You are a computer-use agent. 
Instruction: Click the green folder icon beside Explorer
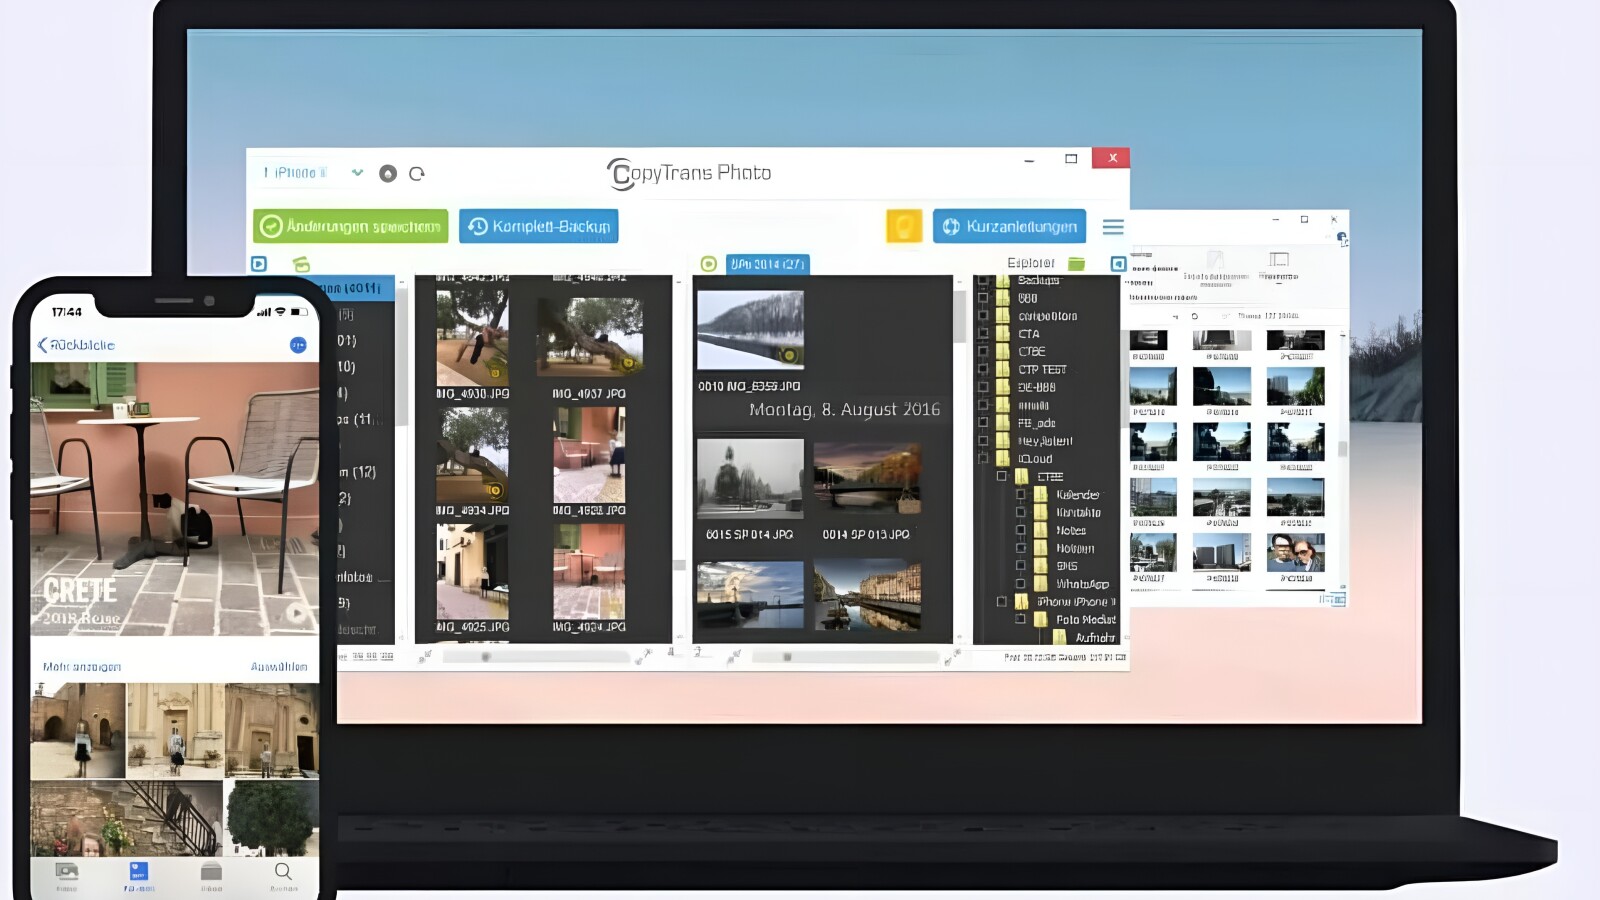coord(1076,263)
